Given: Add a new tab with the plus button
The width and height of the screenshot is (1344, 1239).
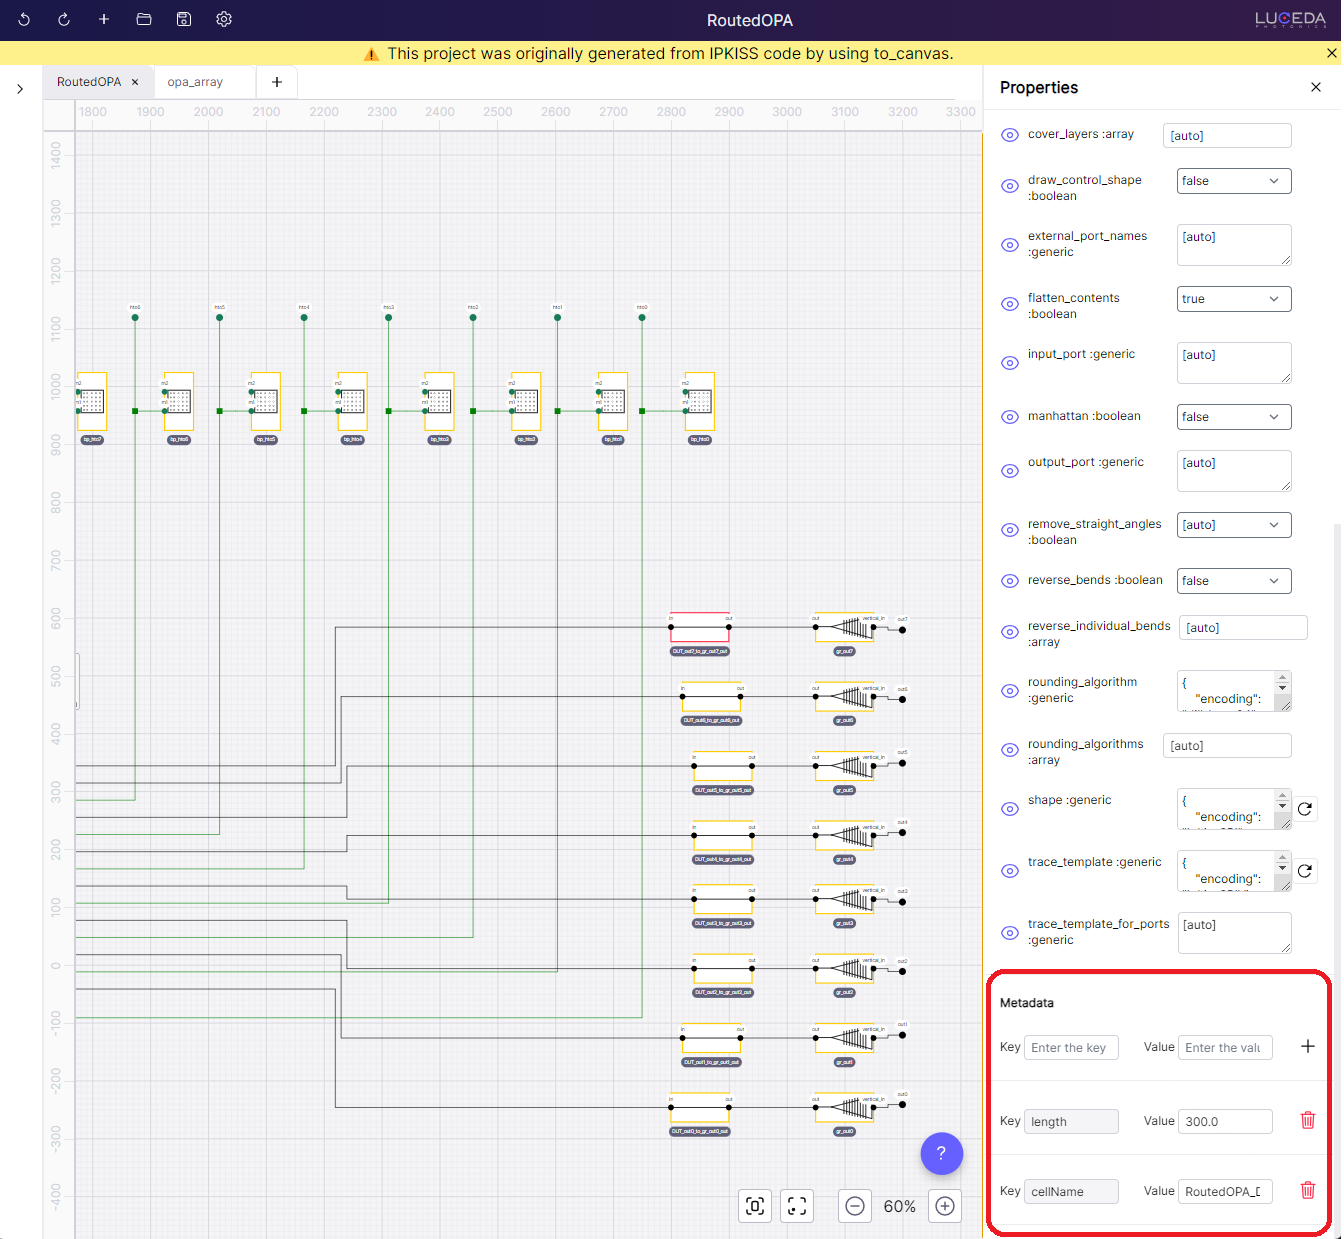Looking at the screenshot, I should click(x=277, y=82).
